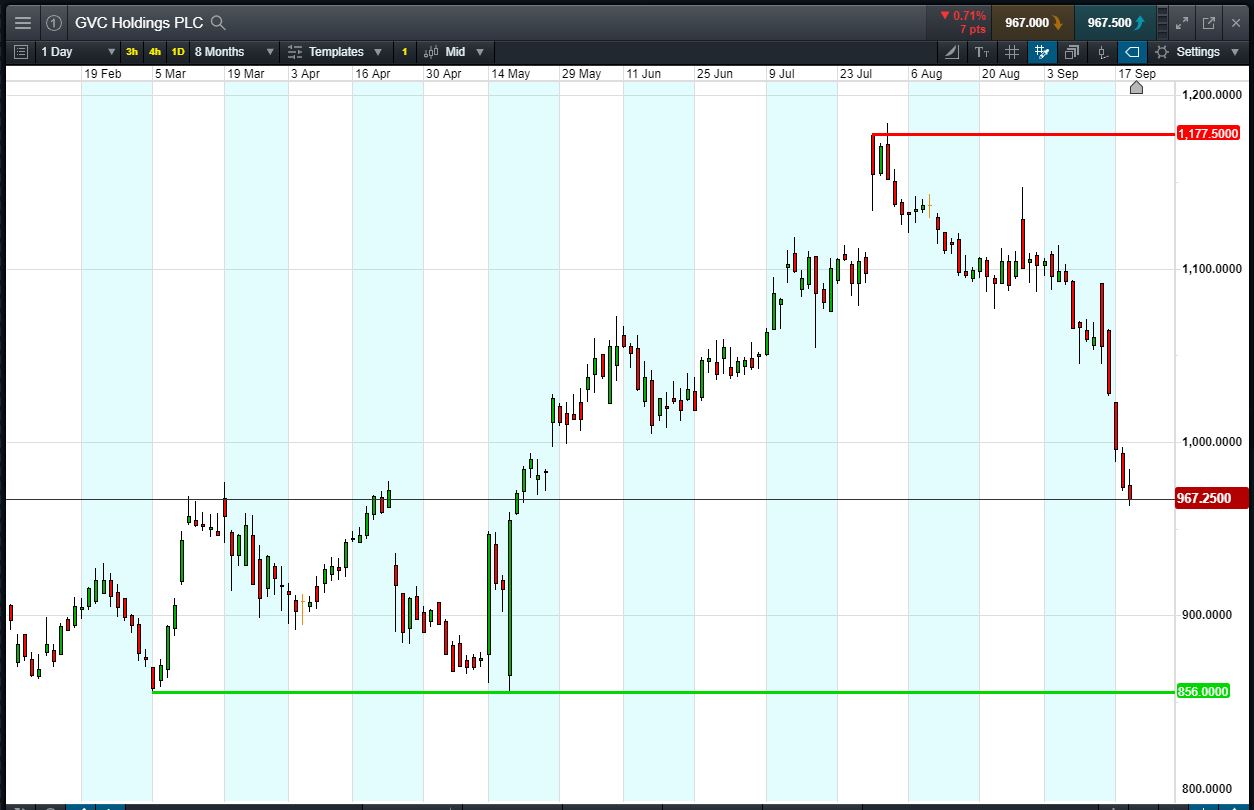This screenshot has height=810, width=1254.
Task: Open the overlapping windows icon
Action: (x=1072, y=52)
